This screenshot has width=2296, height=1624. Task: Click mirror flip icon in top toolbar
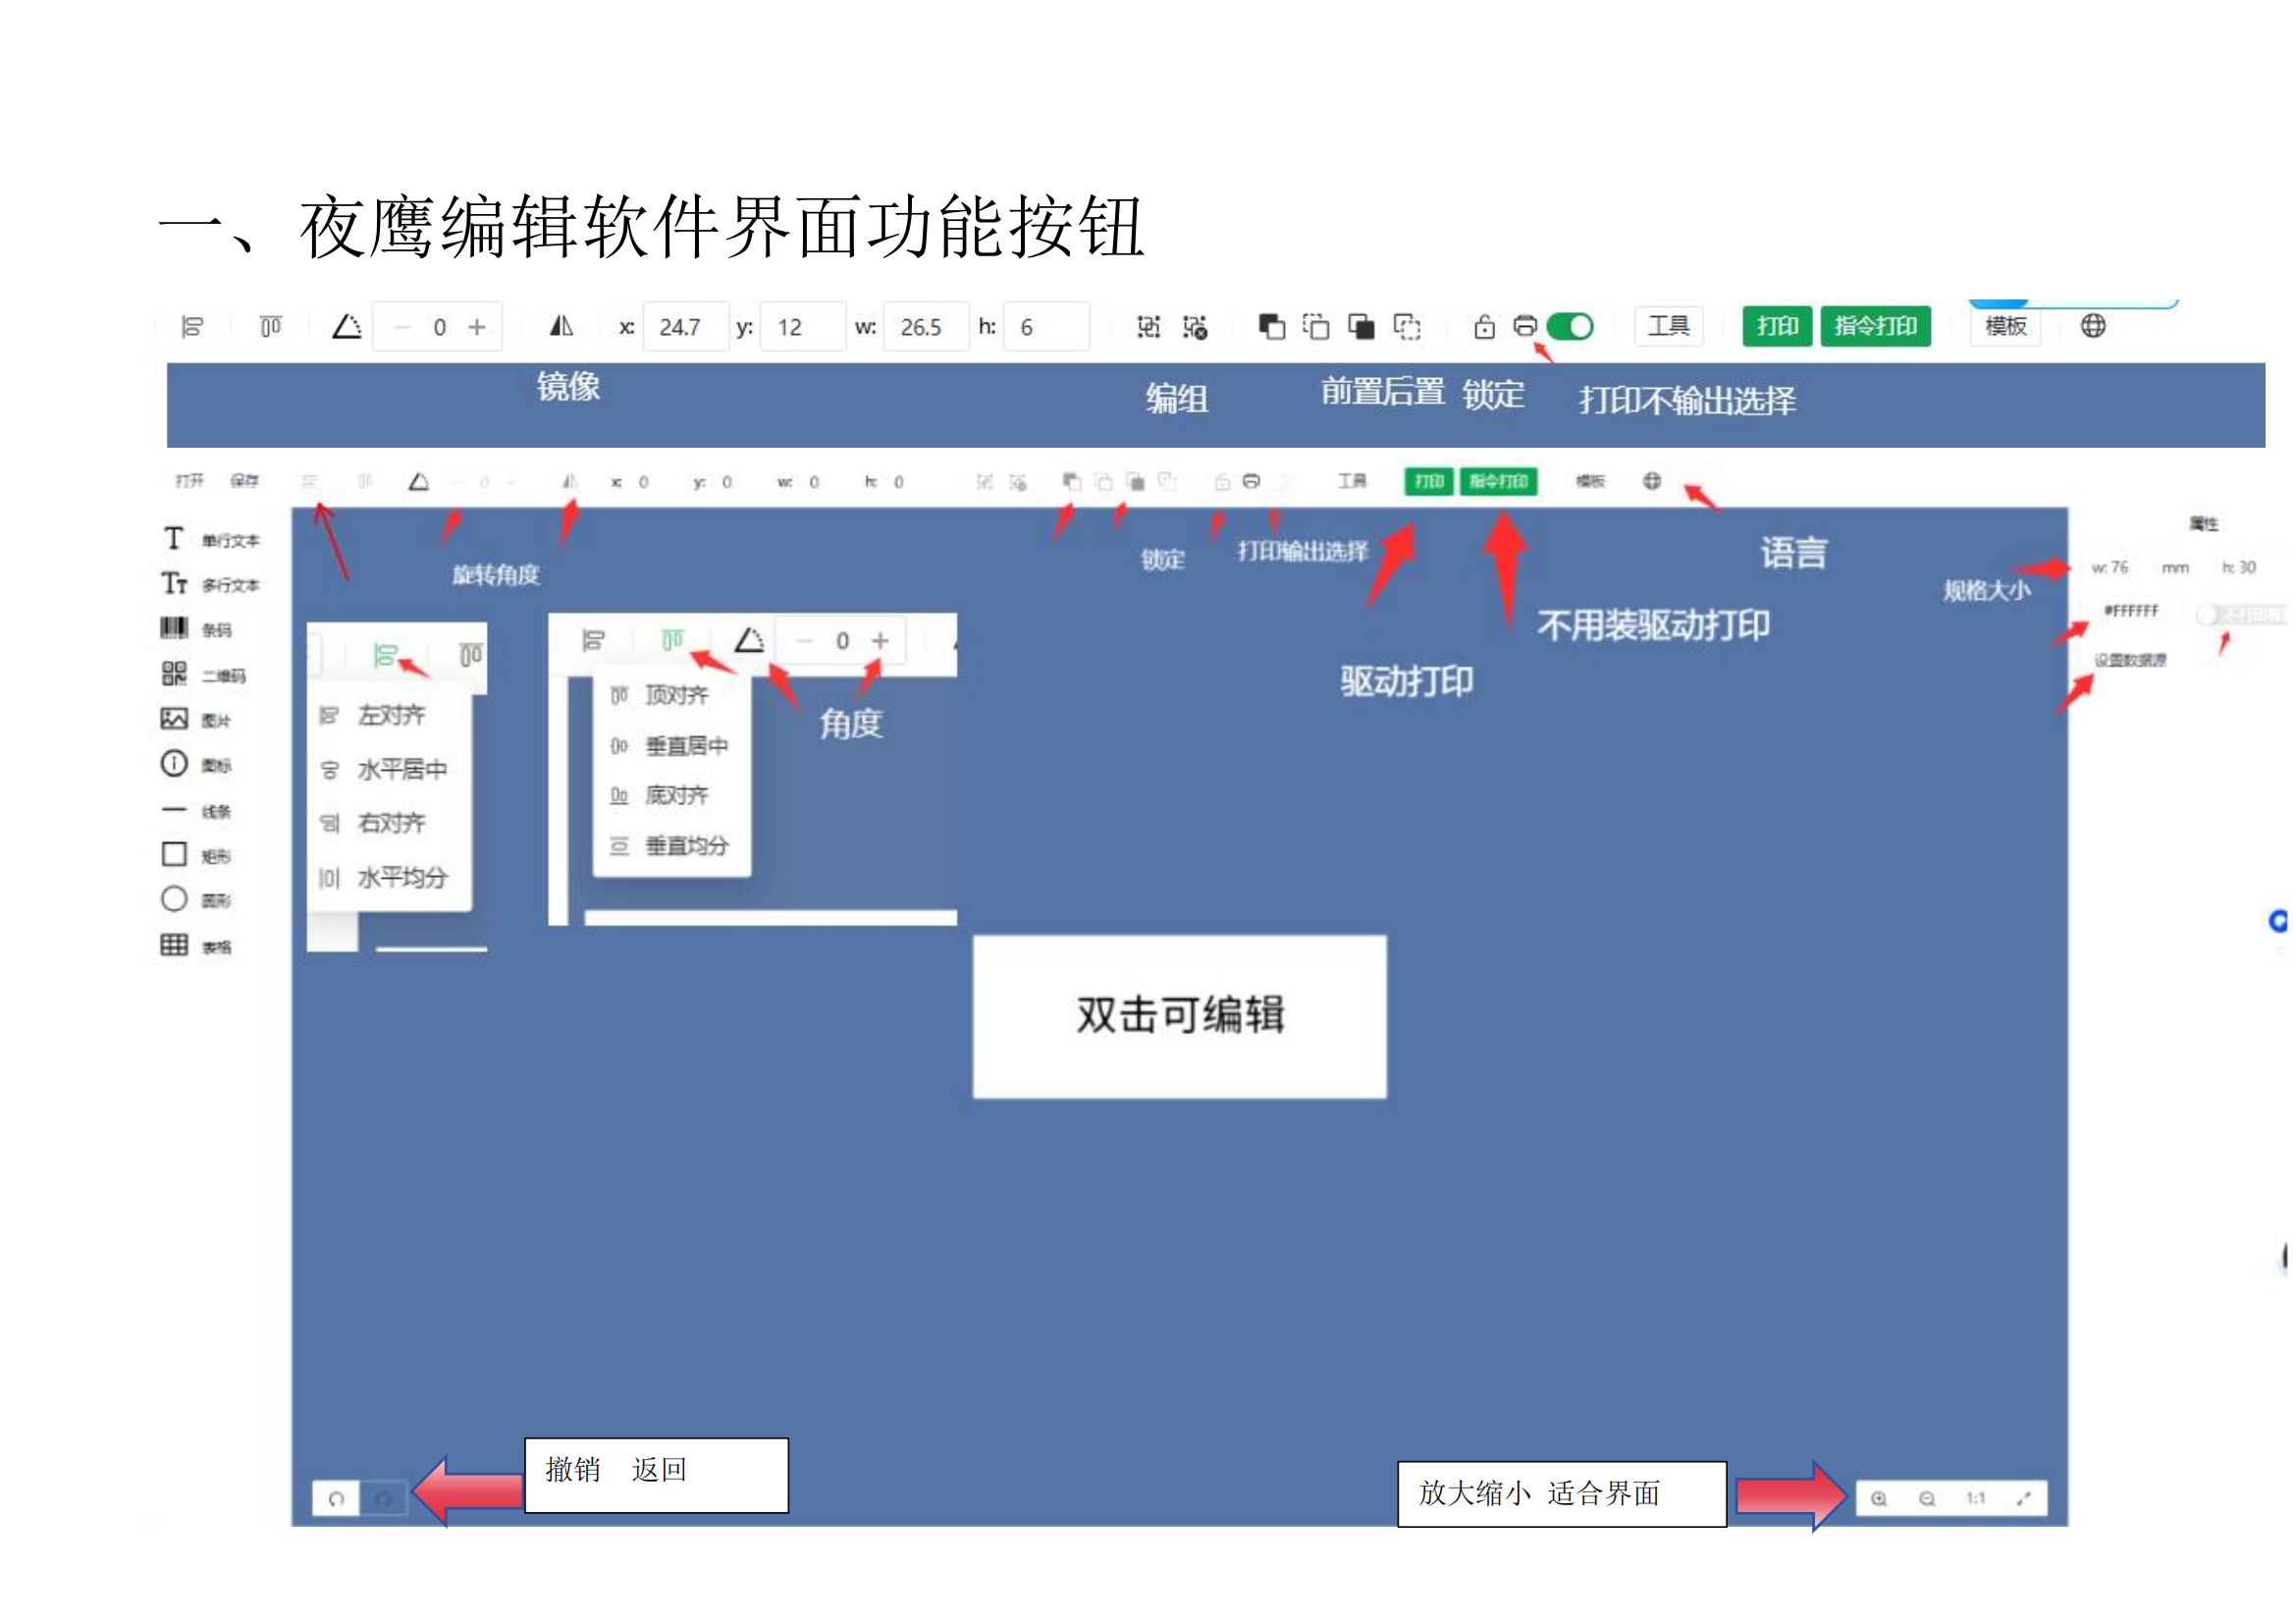(561, 326)
